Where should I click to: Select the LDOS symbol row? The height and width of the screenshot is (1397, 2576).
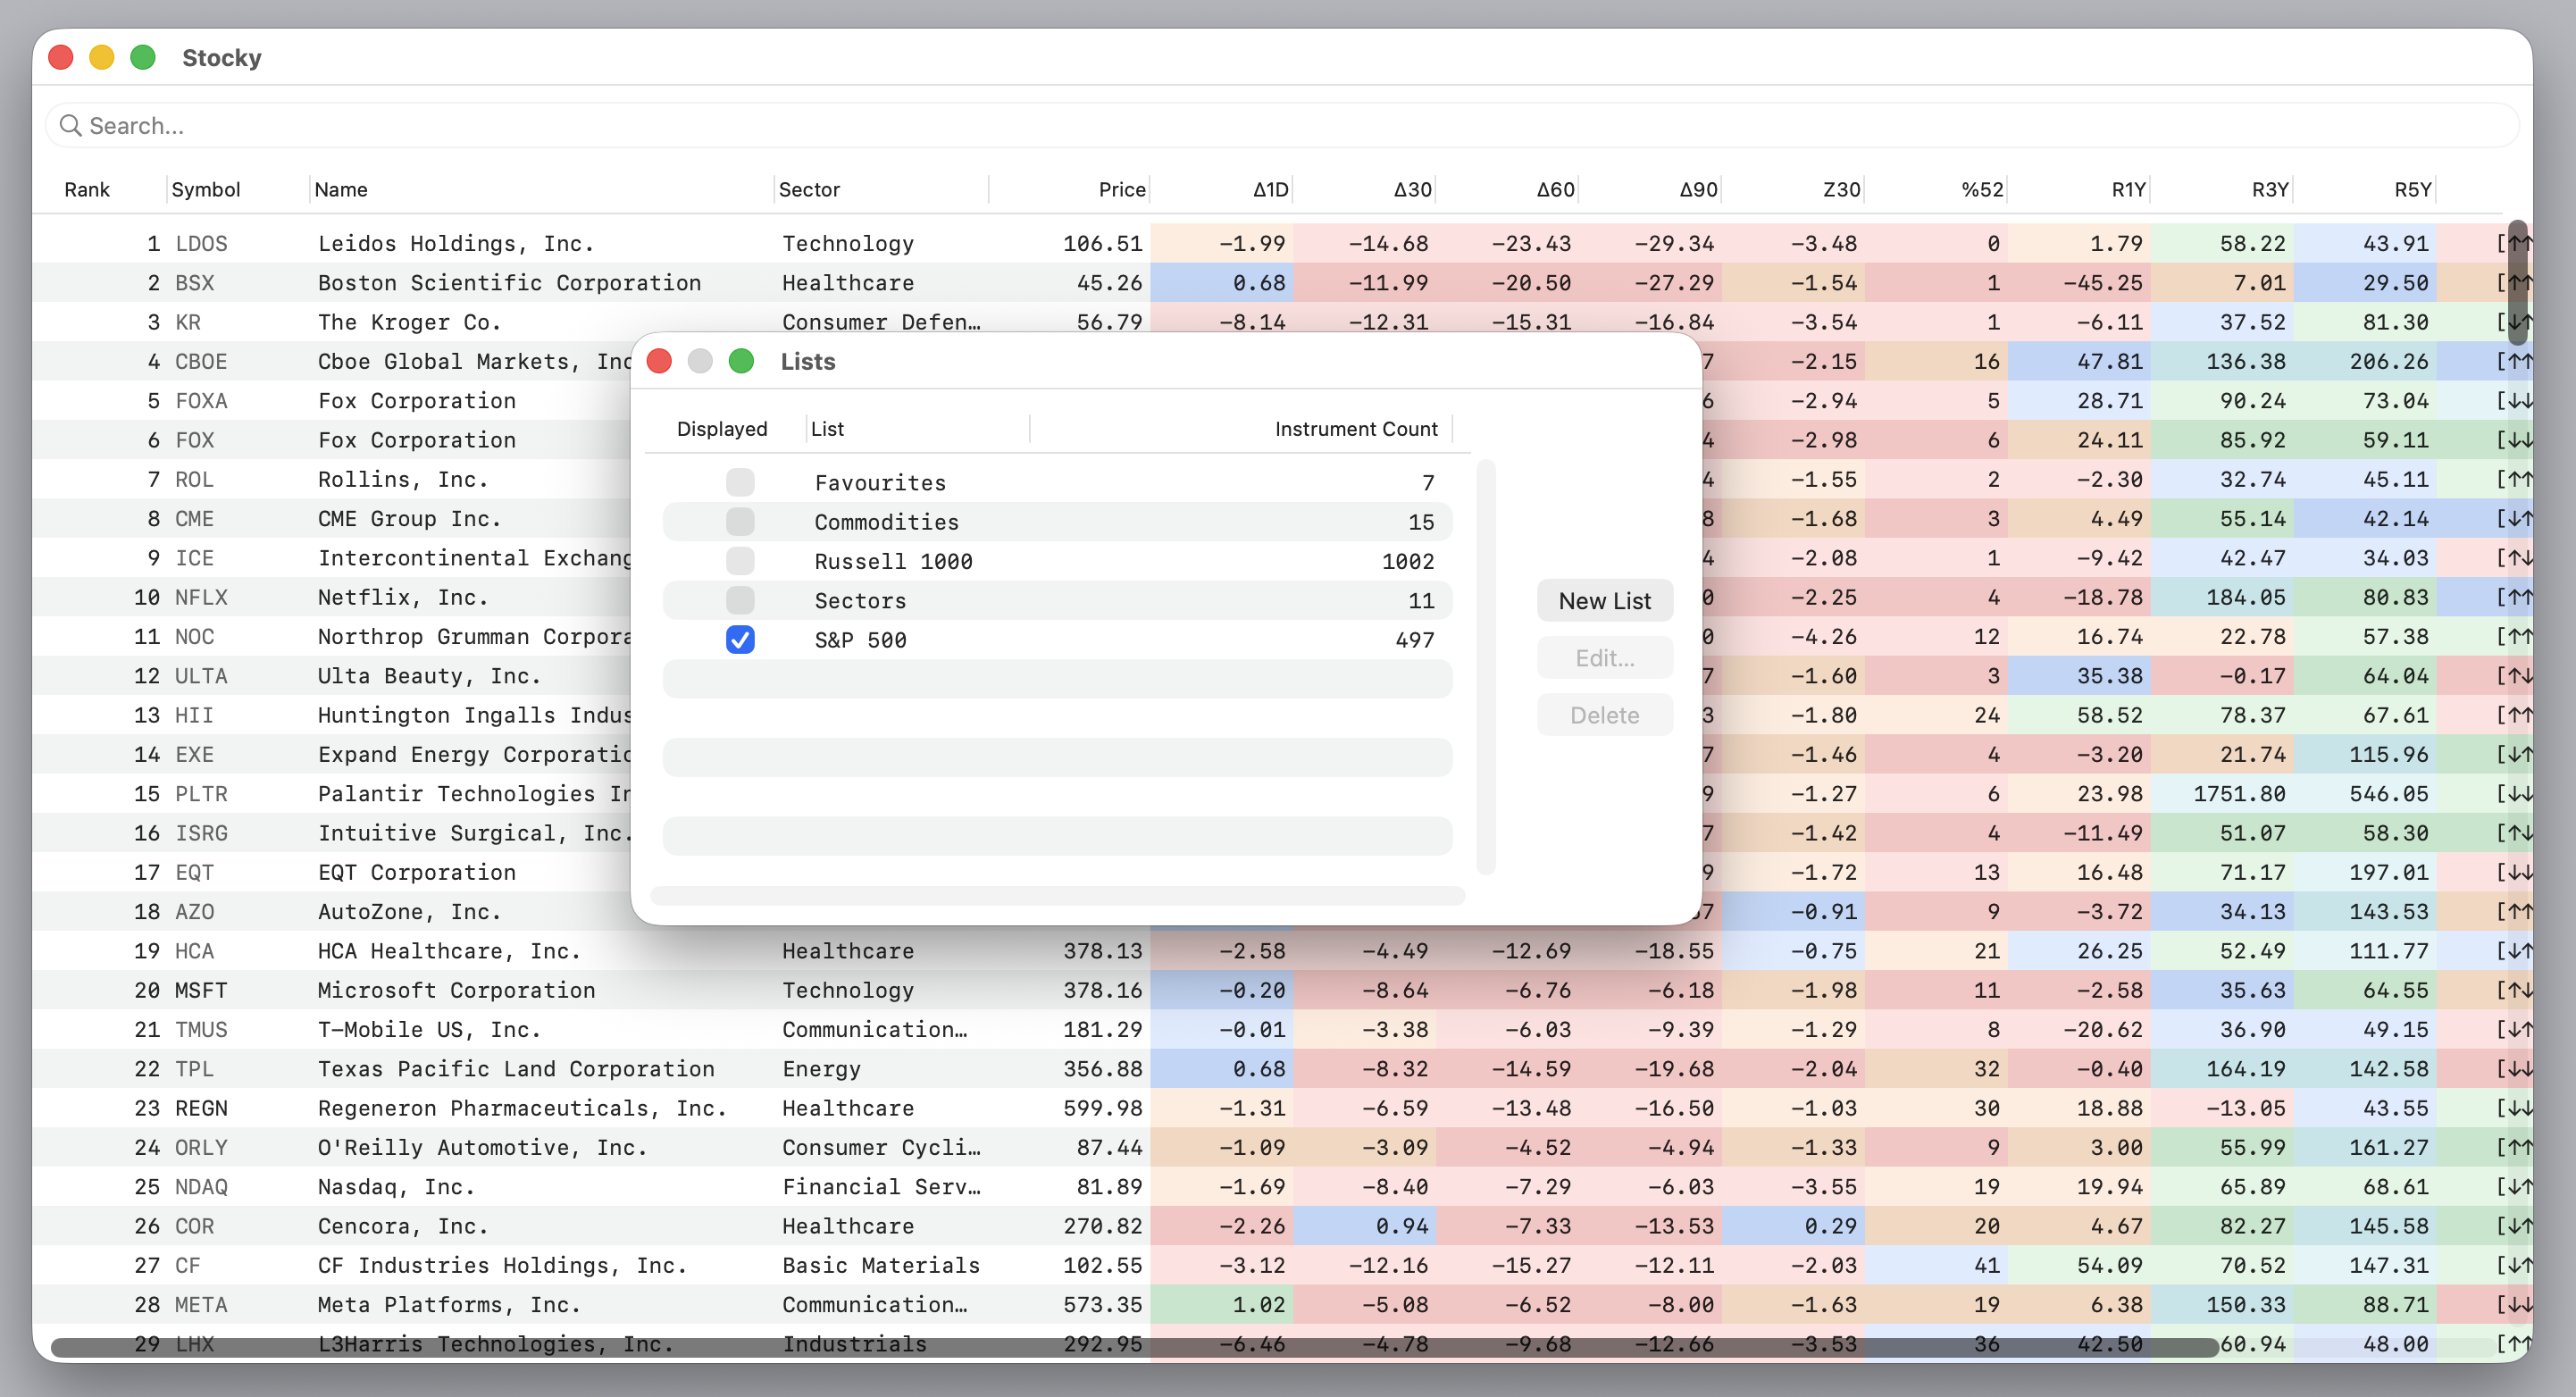pyautogui.click(x=201, y=243)
